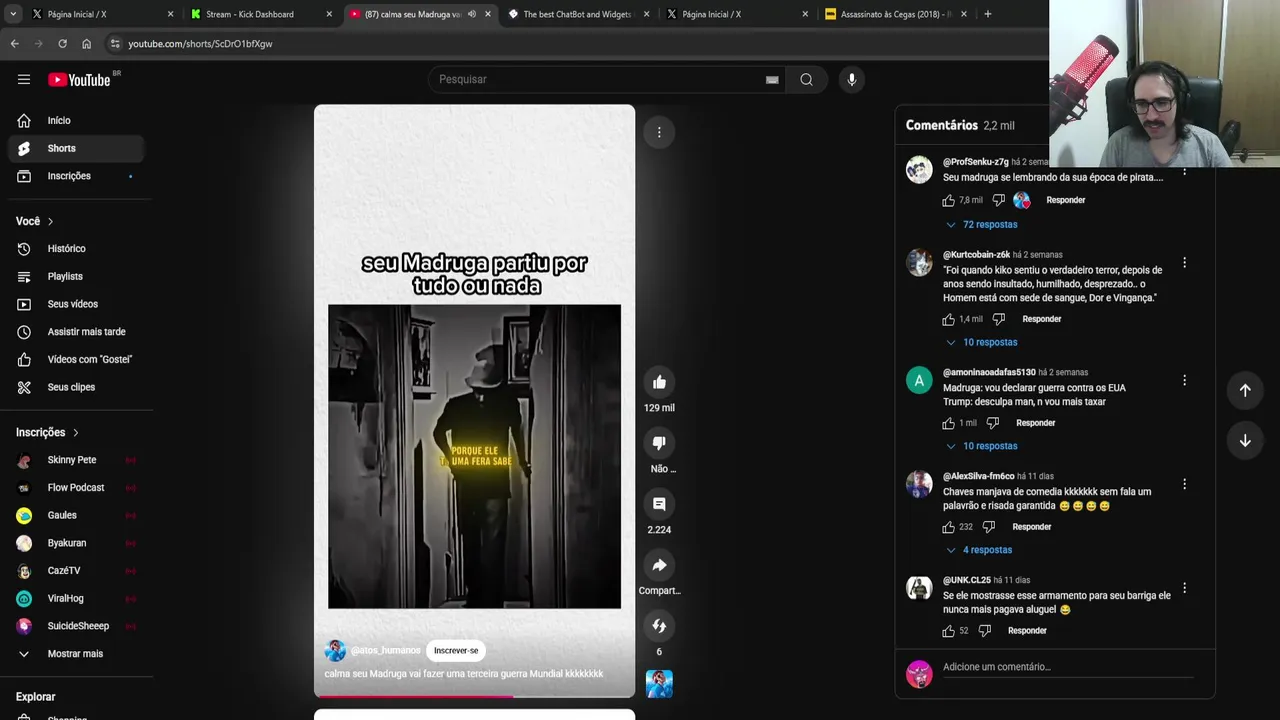The width and height of the screenshot is (1280, 720).
Task: Open Assistir mais tarde in sidebar
Action: 76,332
